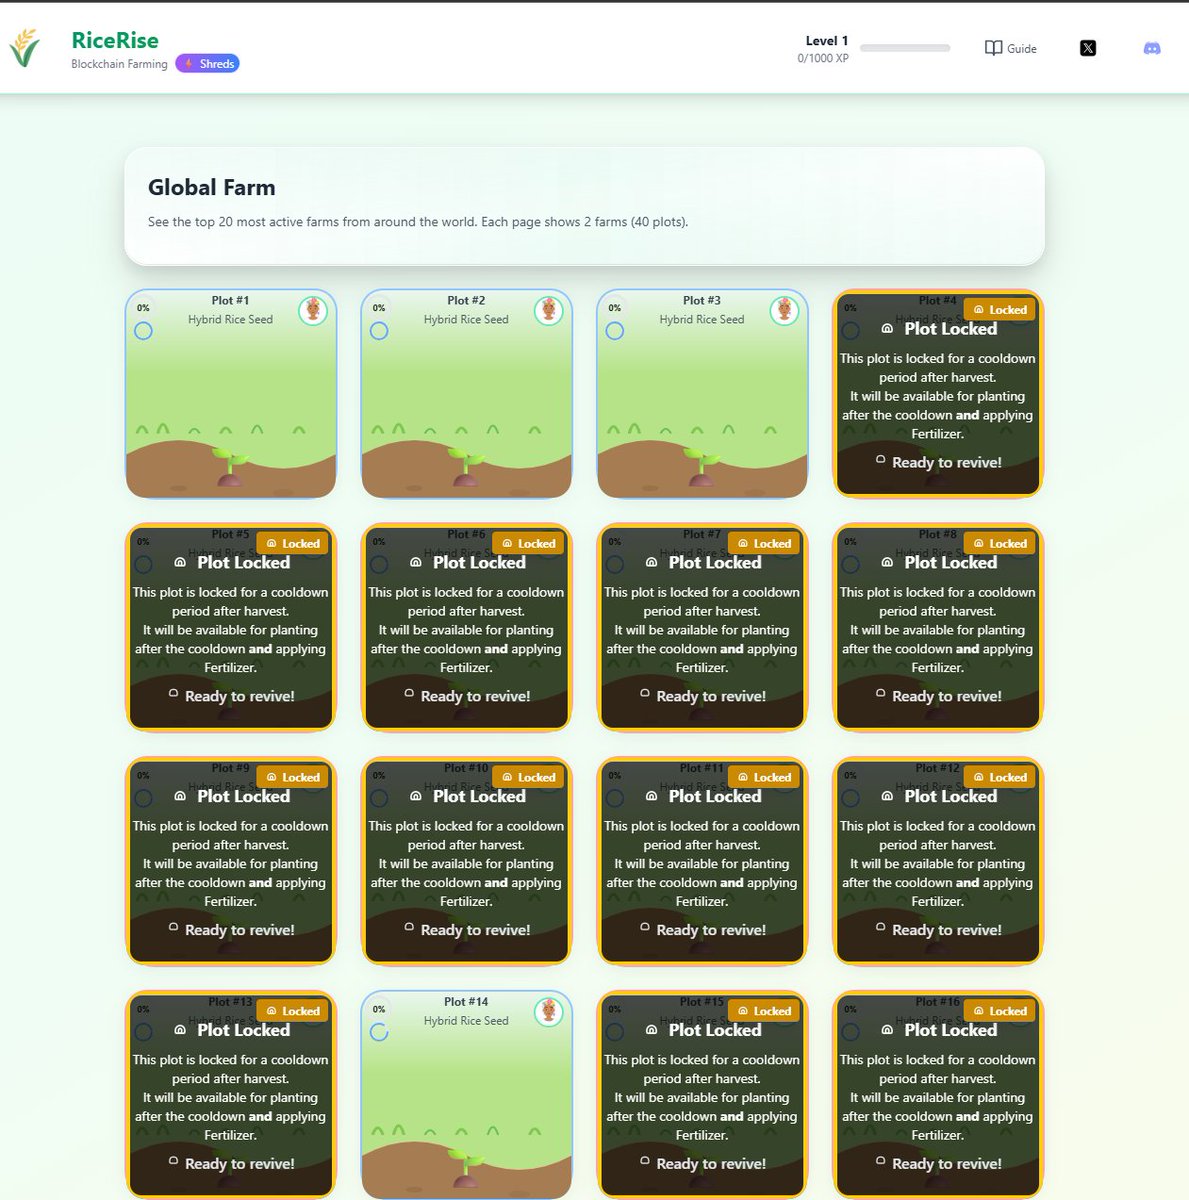Click progress circle on Plot #14
Image resolution: width=1189 pixels, height=1200 pixels.
click(379, 1032)
